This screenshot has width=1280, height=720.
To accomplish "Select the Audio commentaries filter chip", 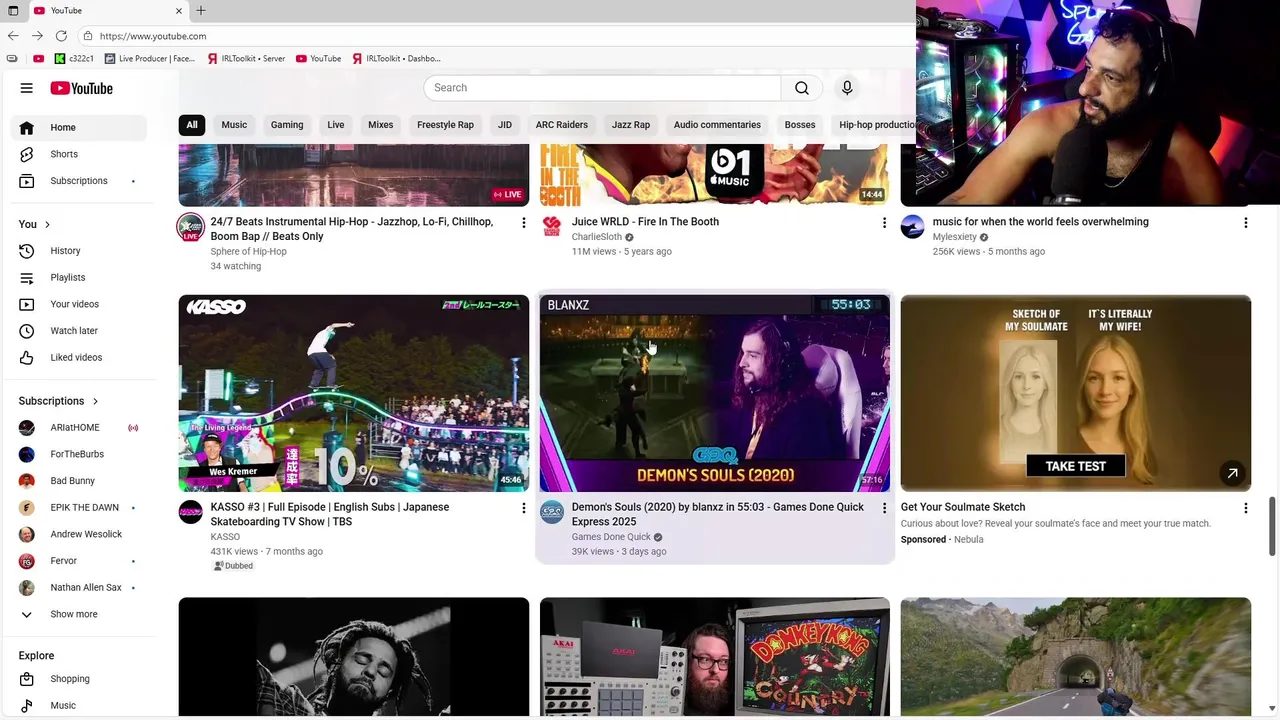I will click(717, 125).
